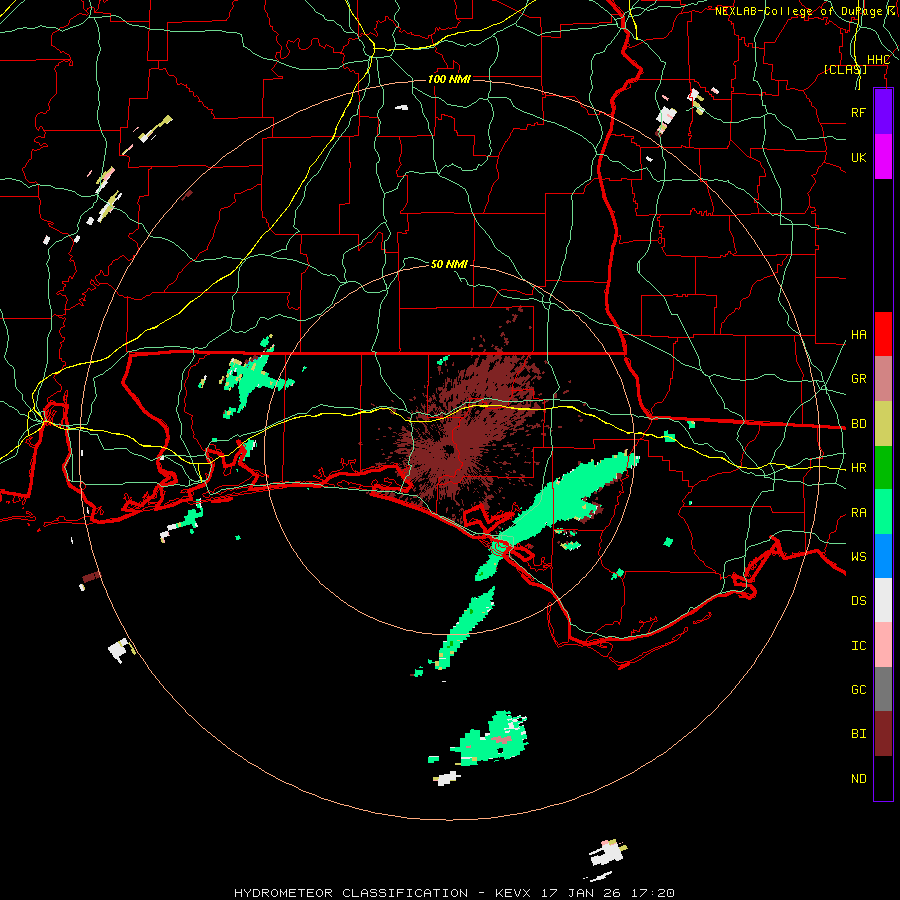This screenshot has width=900, height=900.
Task: Click the KEVX radar site identifier
Action: pyautogui.click(x=514, y=893)
